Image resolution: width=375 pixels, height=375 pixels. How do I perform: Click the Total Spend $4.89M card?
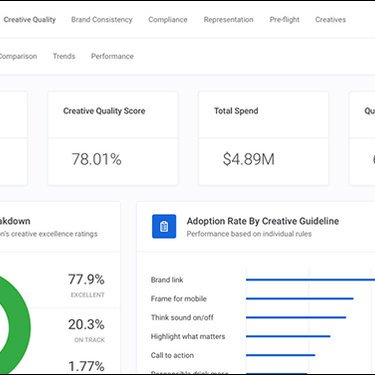point(264,138)
